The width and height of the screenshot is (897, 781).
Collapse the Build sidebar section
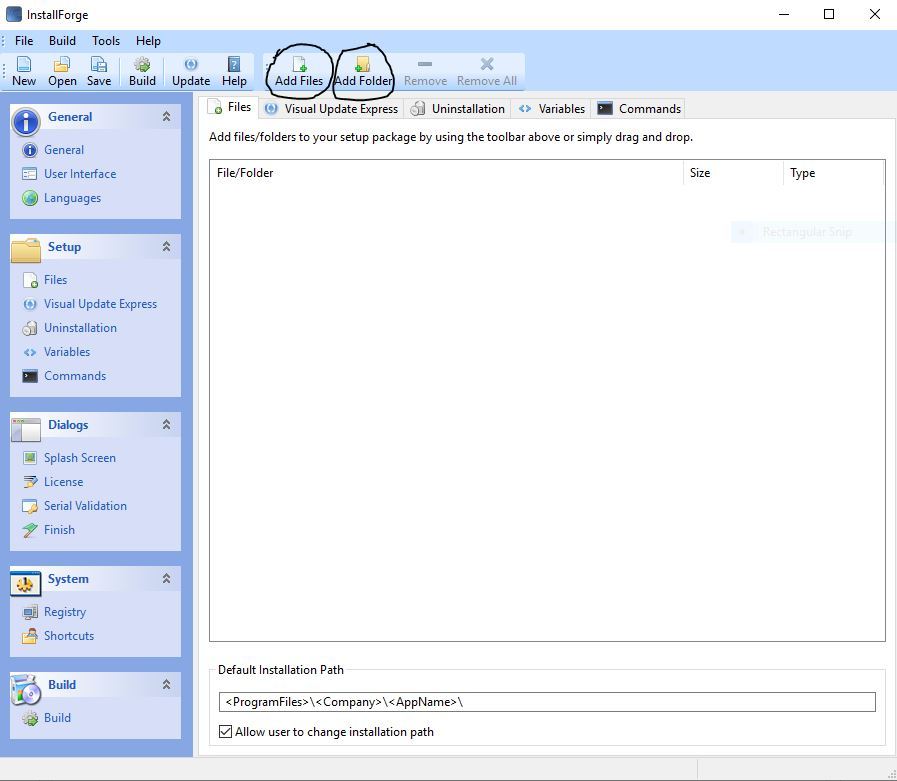(166, 684)
